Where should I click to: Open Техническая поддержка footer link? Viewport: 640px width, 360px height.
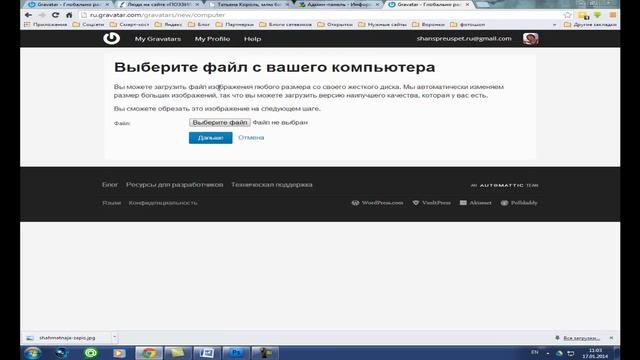click(271, 184)
